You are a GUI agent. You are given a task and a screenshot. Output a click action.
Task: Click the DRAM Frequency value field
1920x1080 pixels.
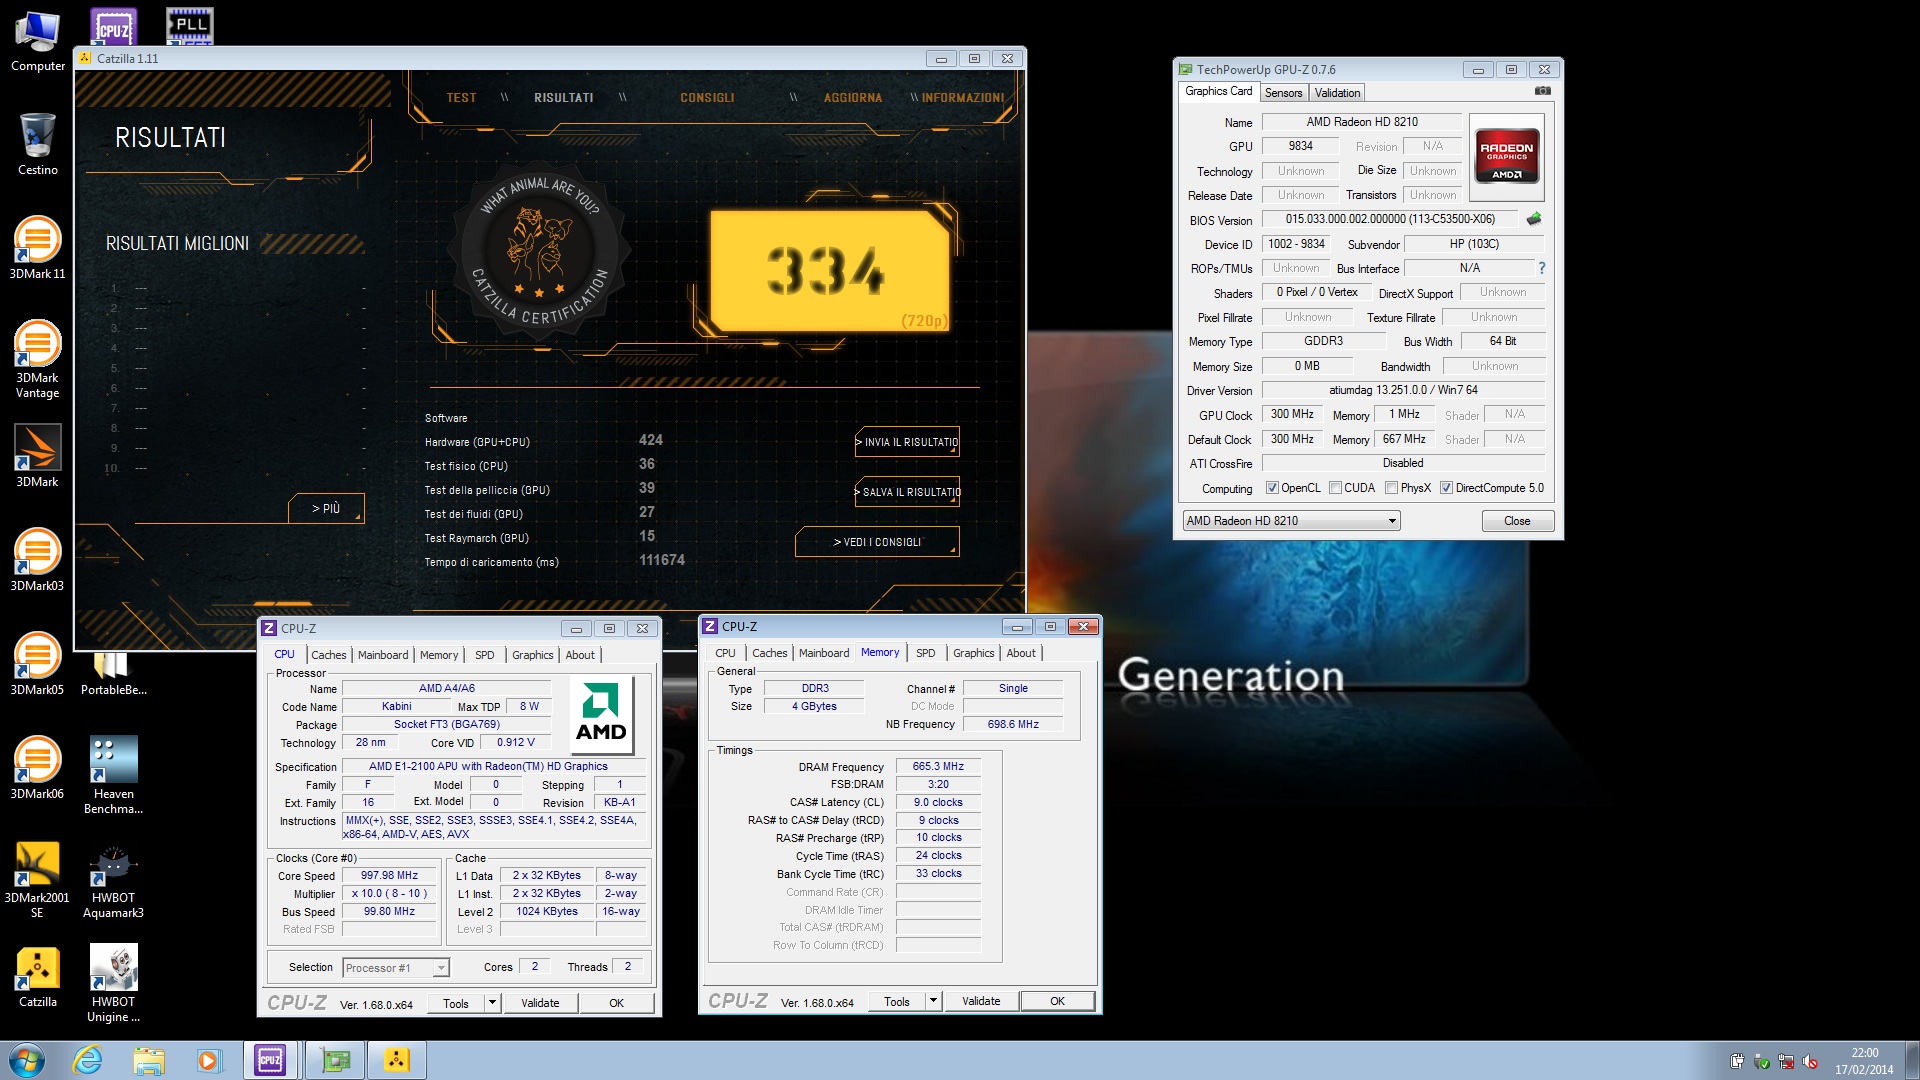tap(938, 767)
